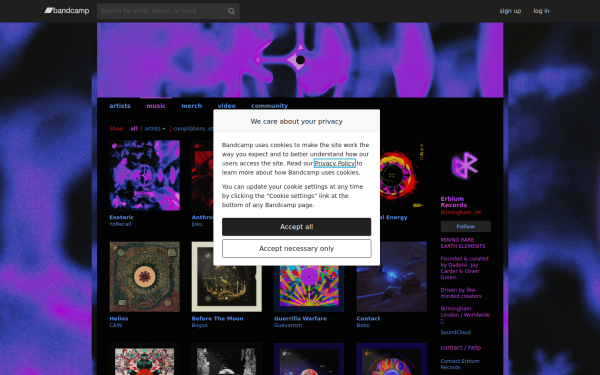Click the Erbium Records label name
Image resolution: width=600 pixels, height=375 pixels.
pyautogui.click(x=454, y=202)
